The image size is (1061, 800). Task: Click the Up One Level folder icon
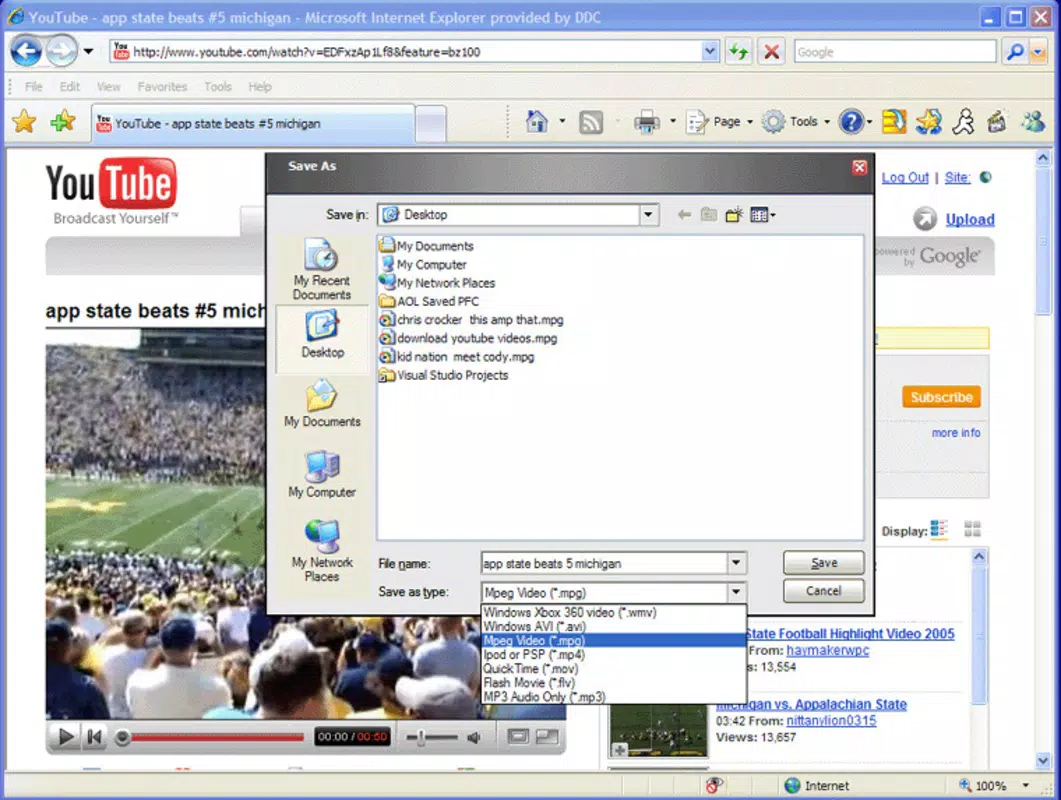click(708, 215)
